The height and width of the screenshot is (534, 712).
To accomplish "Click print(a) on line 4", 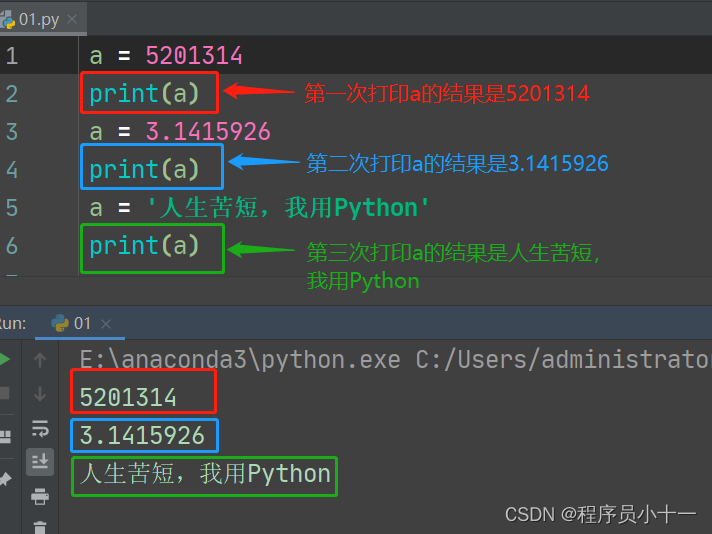I will [x=144, y=169].
